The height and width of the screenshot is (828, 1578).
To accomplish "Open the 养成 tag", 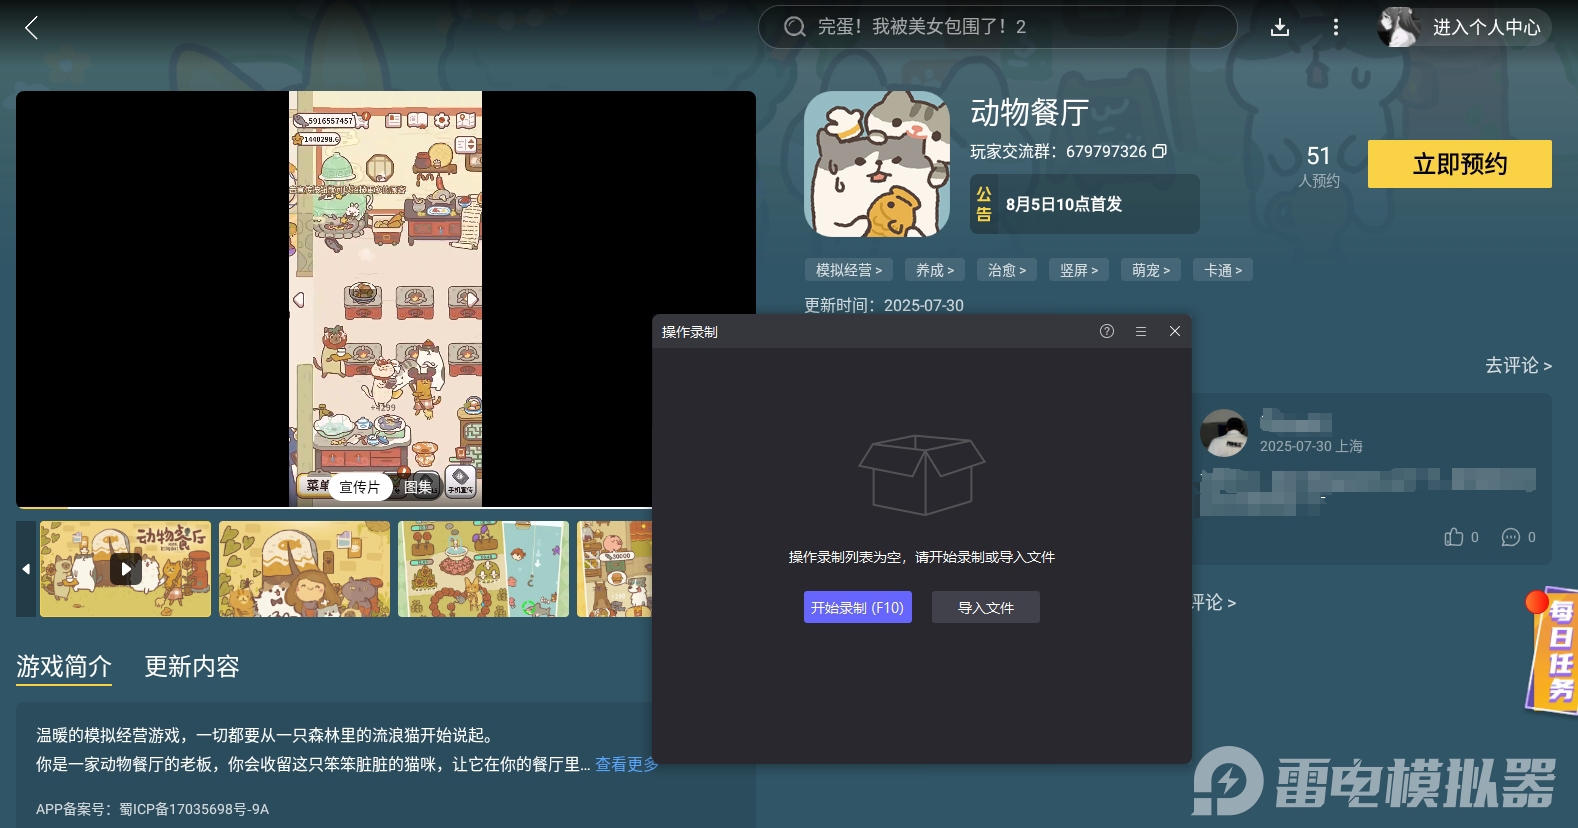I will [935, 270].
